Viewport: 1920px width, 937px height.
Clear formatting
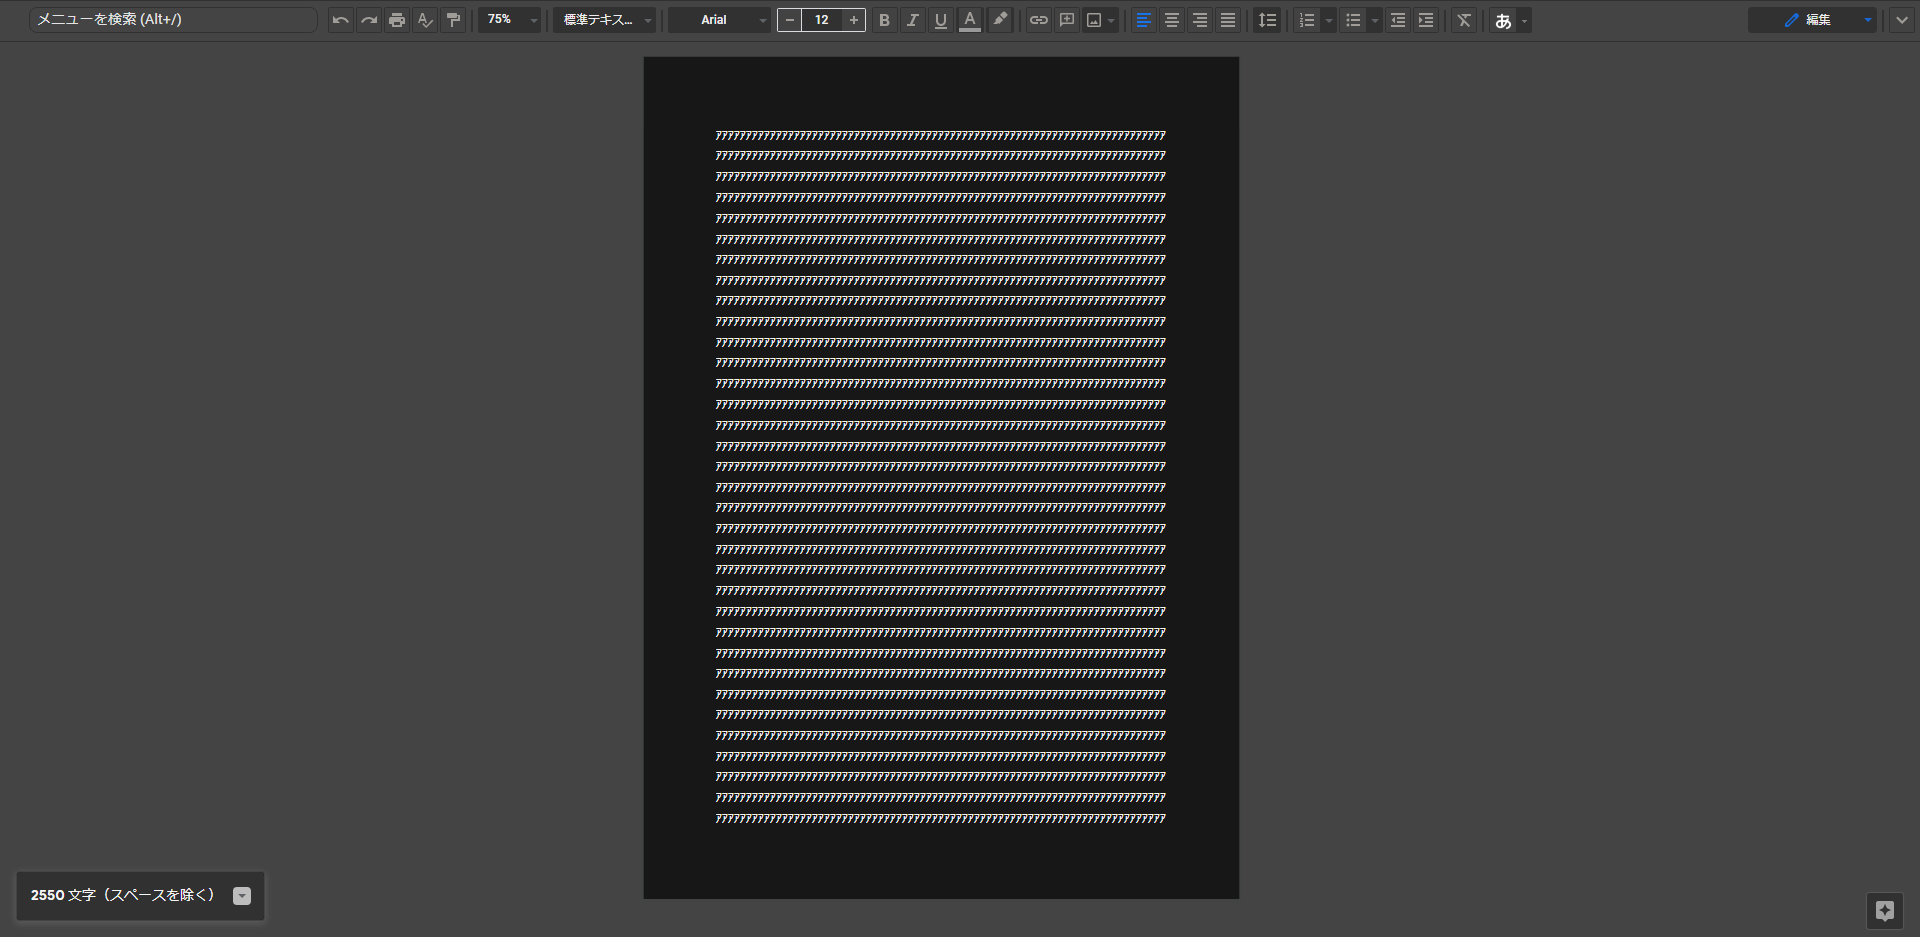(x=1464, y=20)
